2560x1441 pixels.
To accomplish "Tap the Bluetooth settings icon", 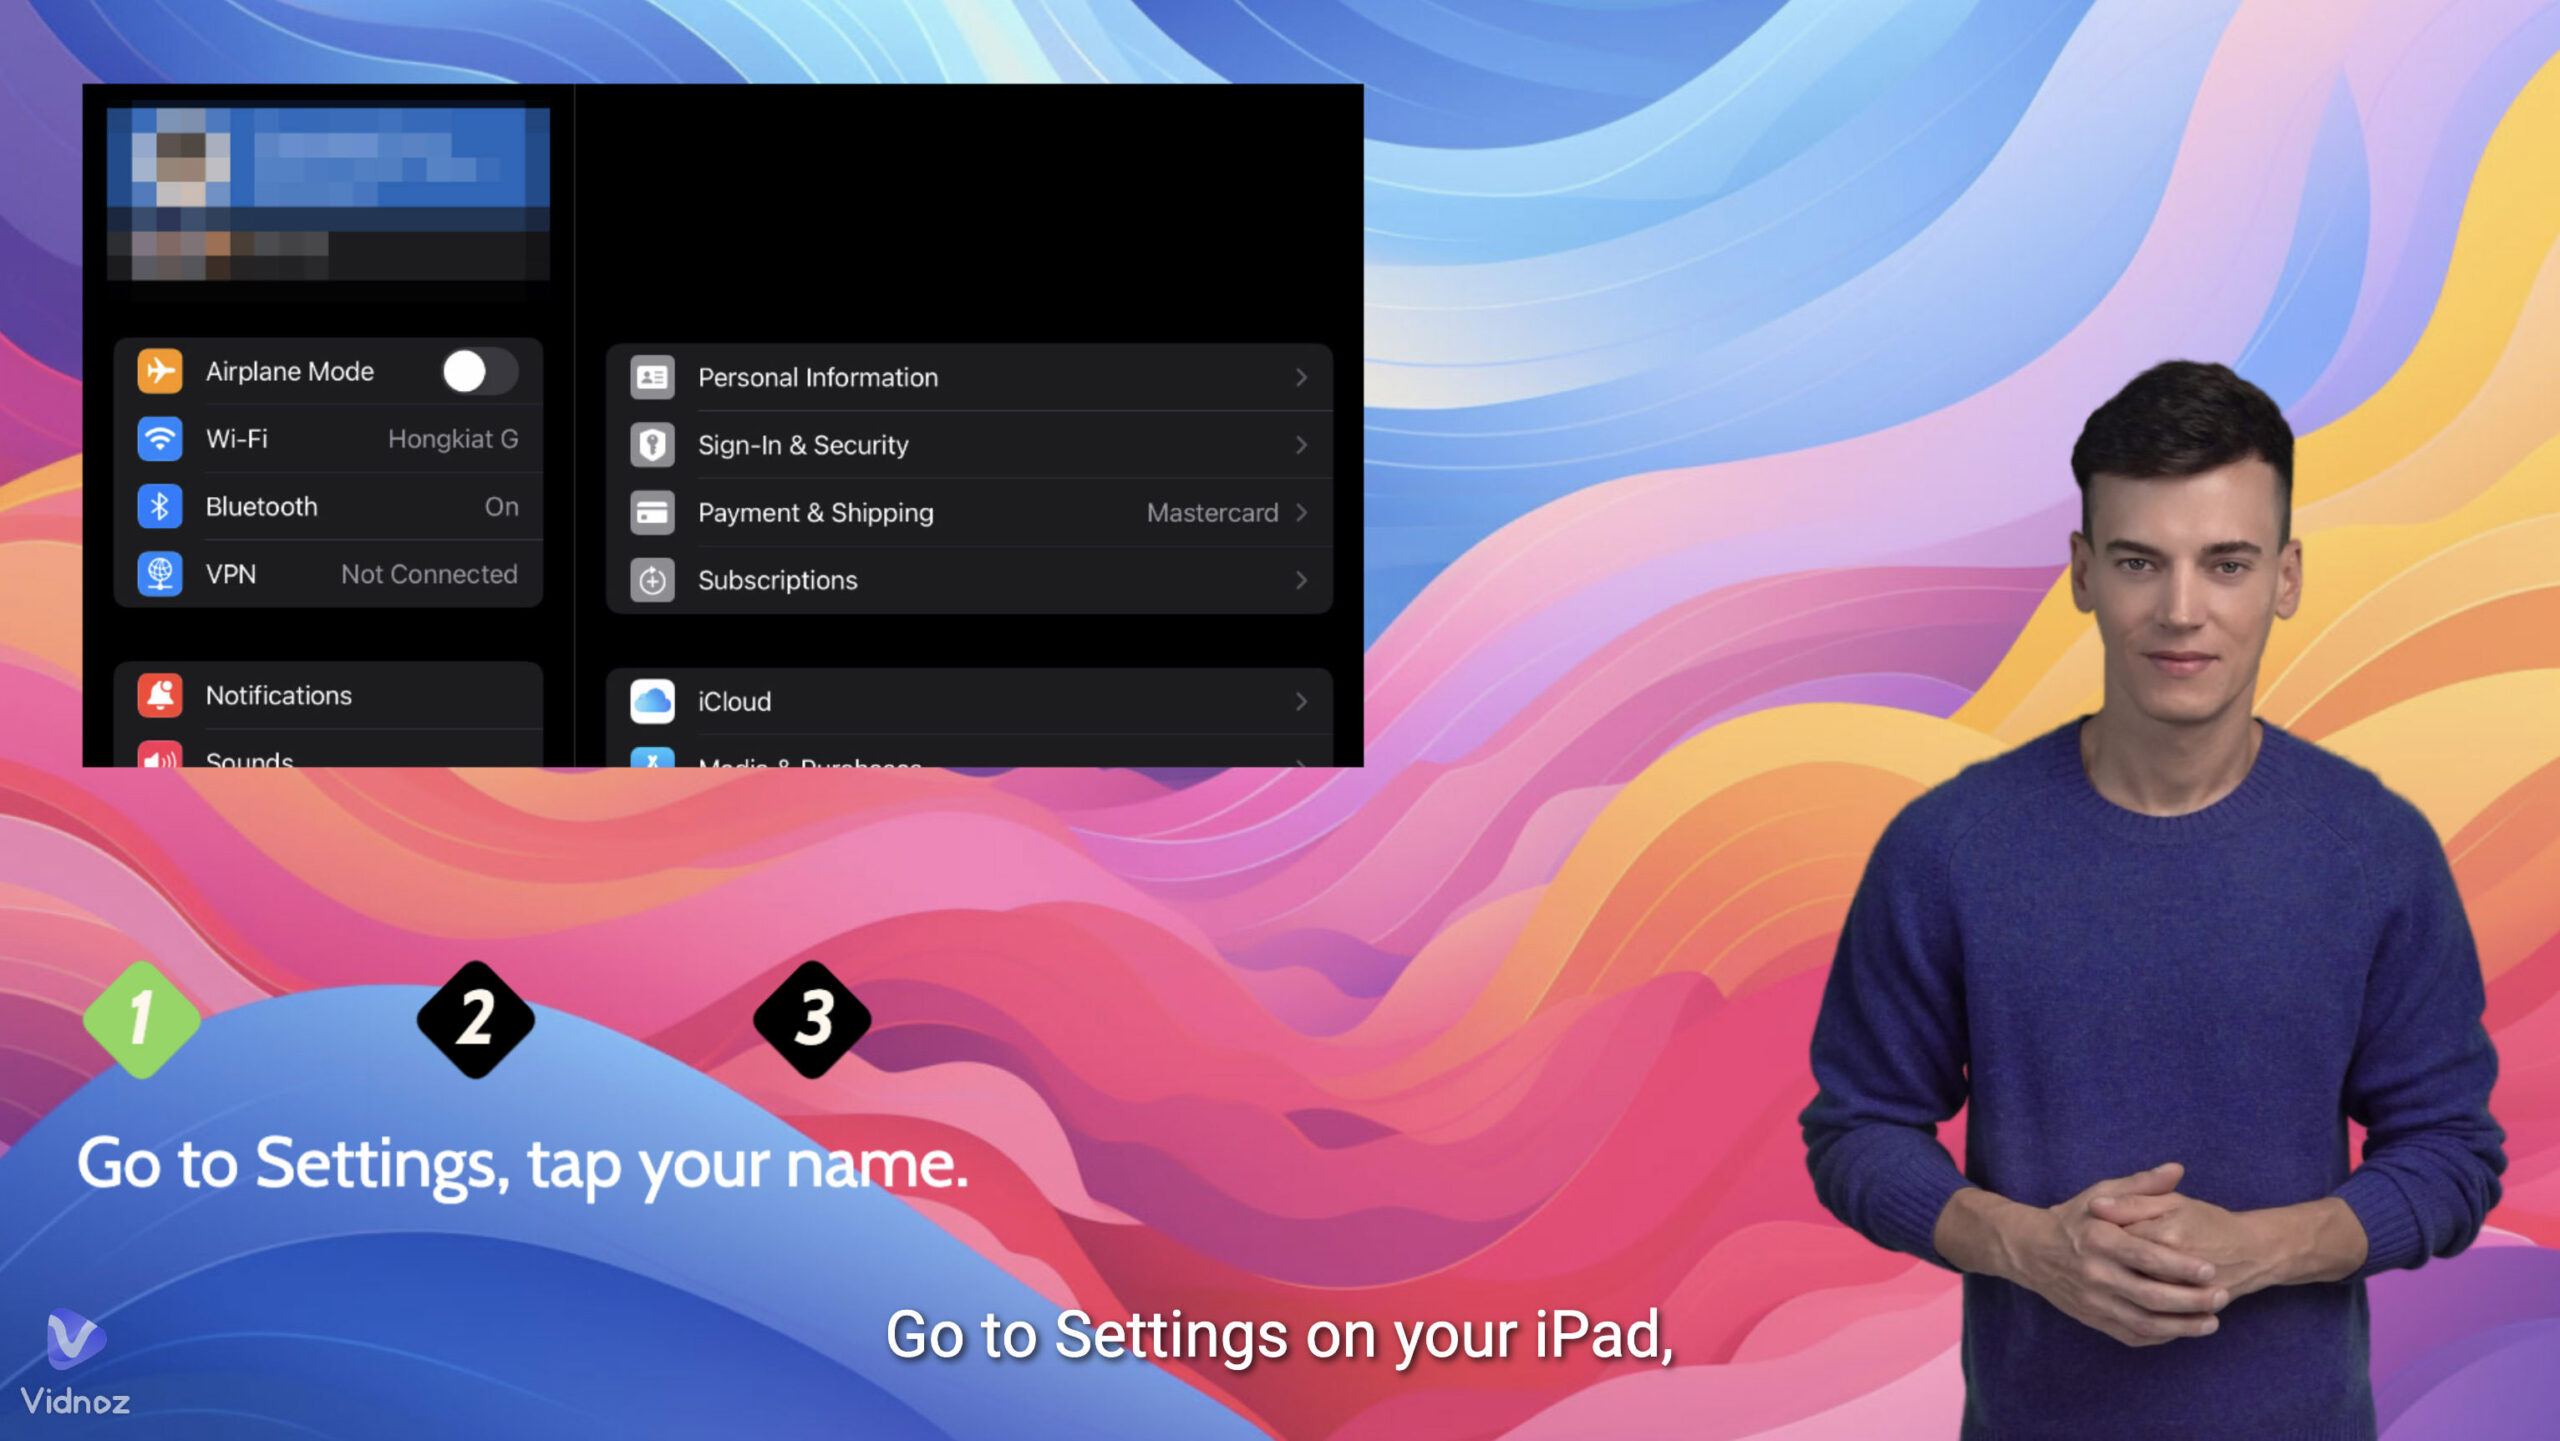I will [x=162, y=506].
